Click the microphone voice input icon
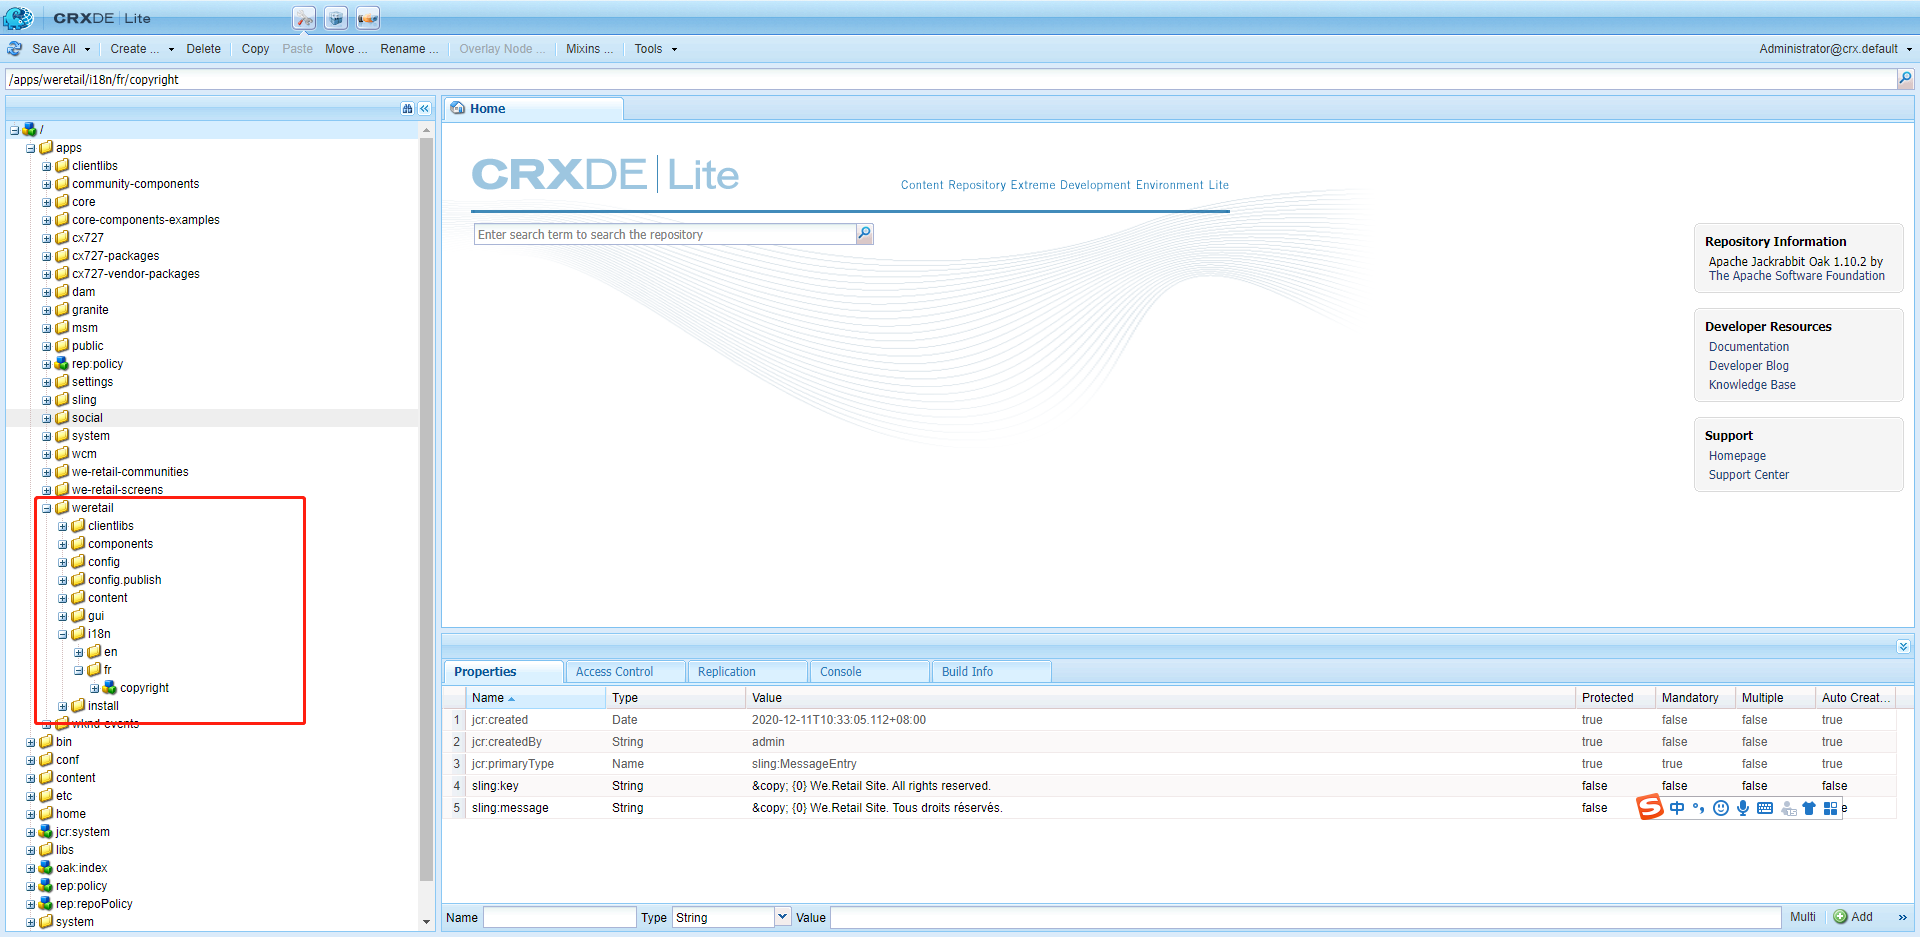Image resolution: width=1920 pixels, height=937 pixels. 1743,808
